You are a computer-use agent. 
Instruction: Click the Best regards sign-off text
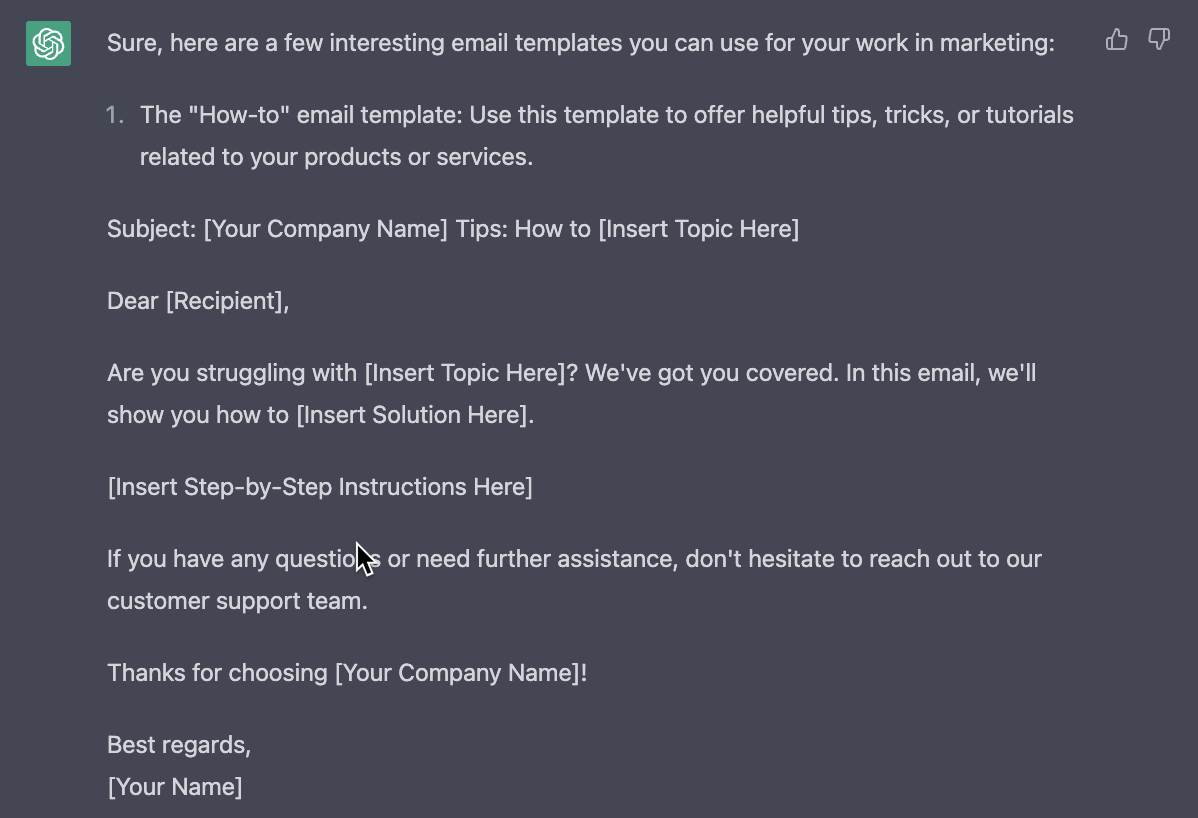tap(178, 744)
